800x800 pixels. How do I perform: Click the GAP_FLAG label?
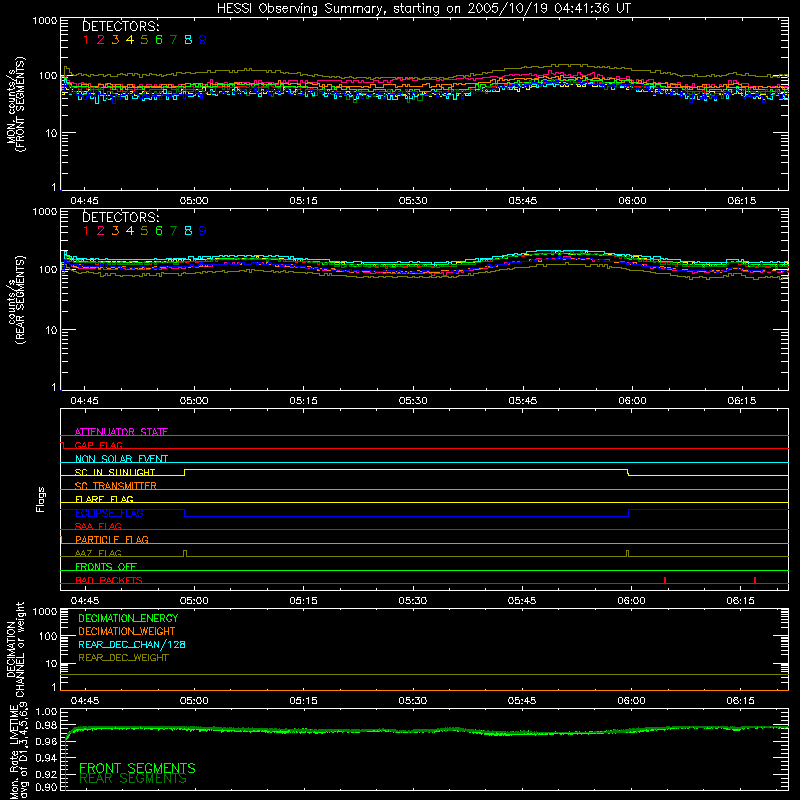(x=98, y=445)
